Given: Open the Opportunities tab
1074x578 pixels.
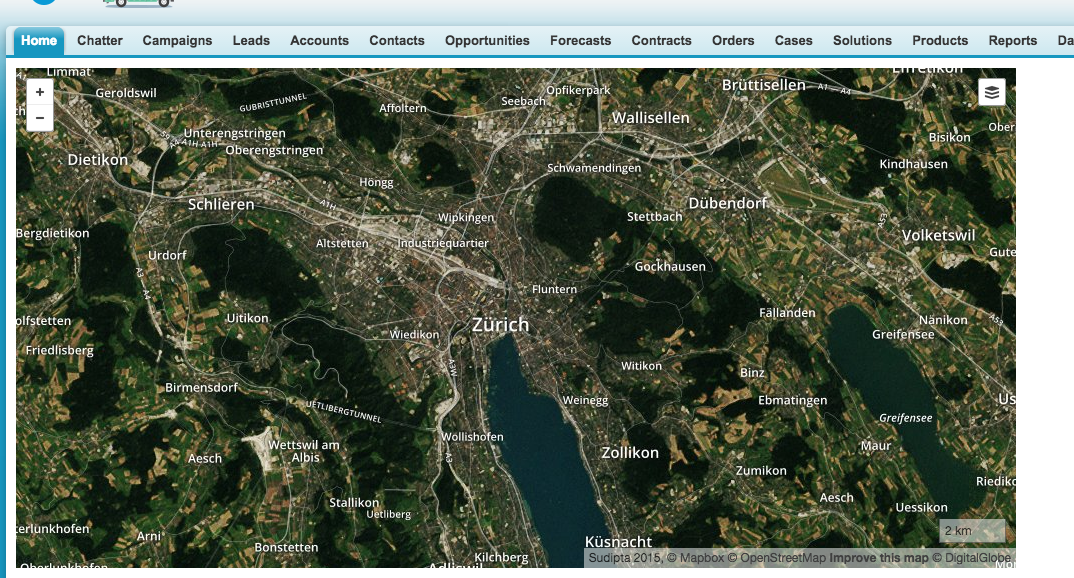Looking at the screenshot, I should 487,41.
